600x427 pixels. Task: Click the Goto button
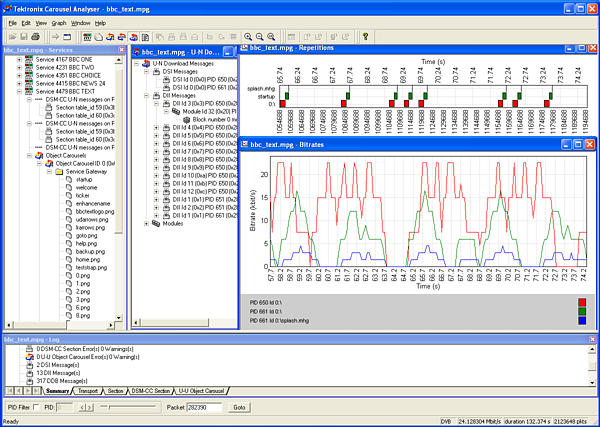click(x=239, y=407)
